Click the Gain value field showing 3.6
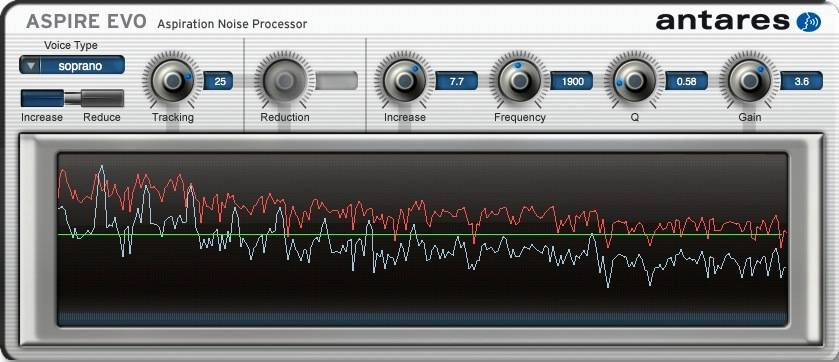Screen dimensions: 839x362 pyautogui.click(x=801, y=81)
